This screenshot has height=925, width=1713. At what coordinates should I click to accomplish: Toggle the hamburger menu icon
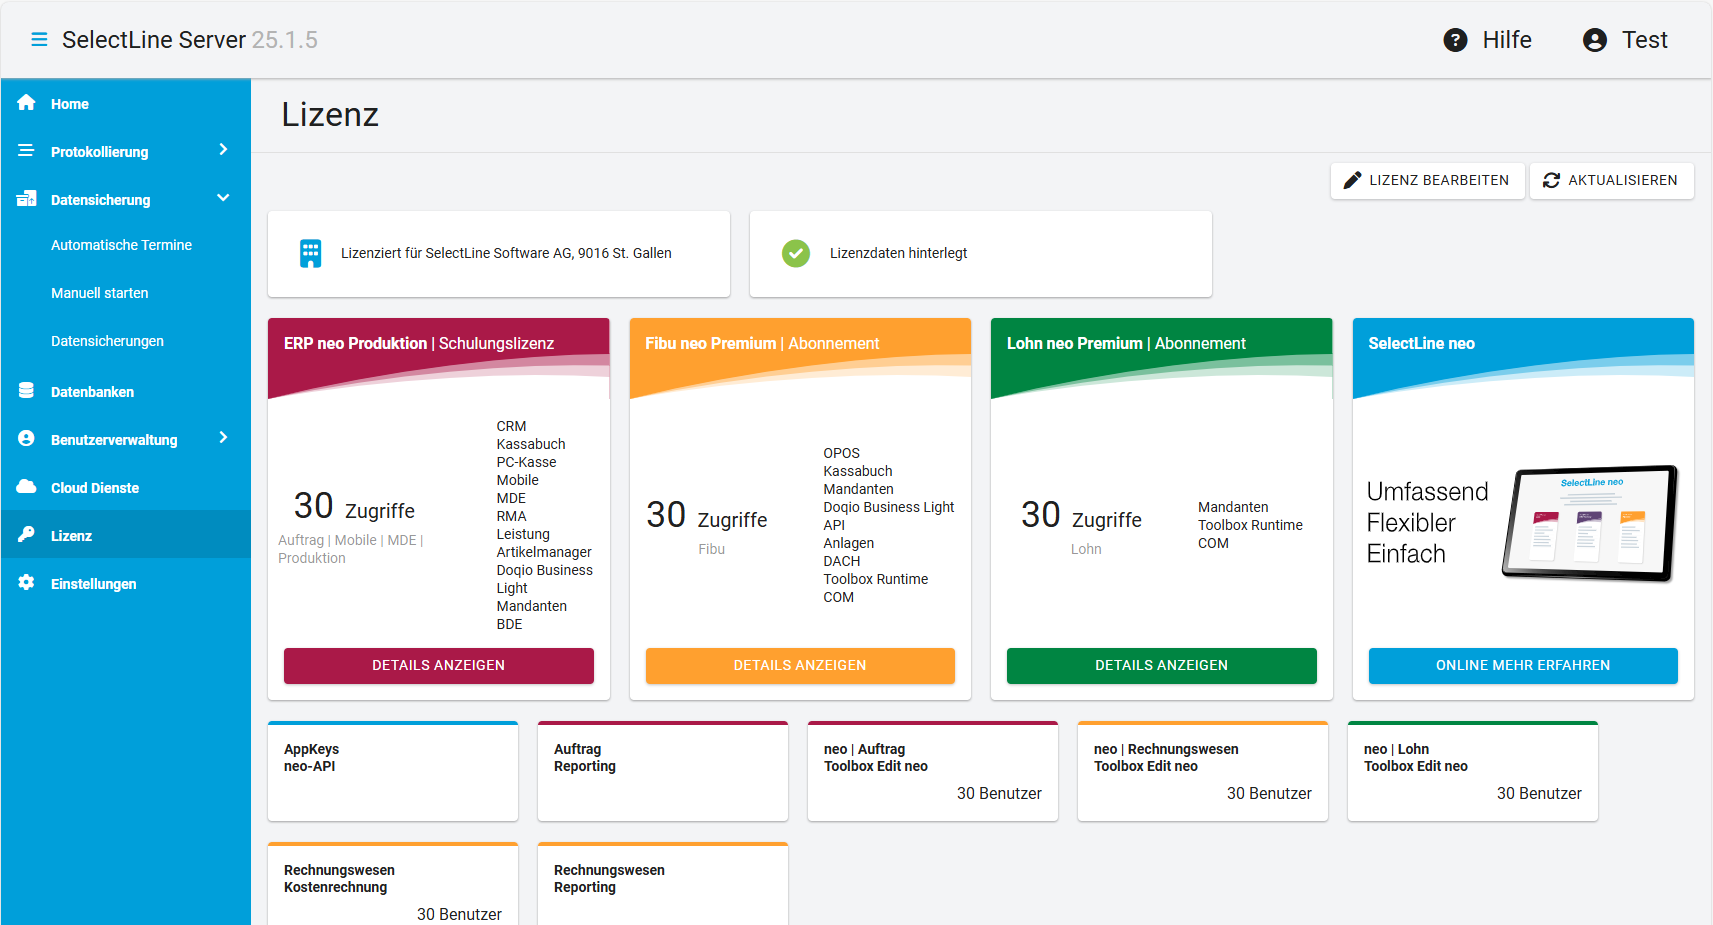point(39,40)
